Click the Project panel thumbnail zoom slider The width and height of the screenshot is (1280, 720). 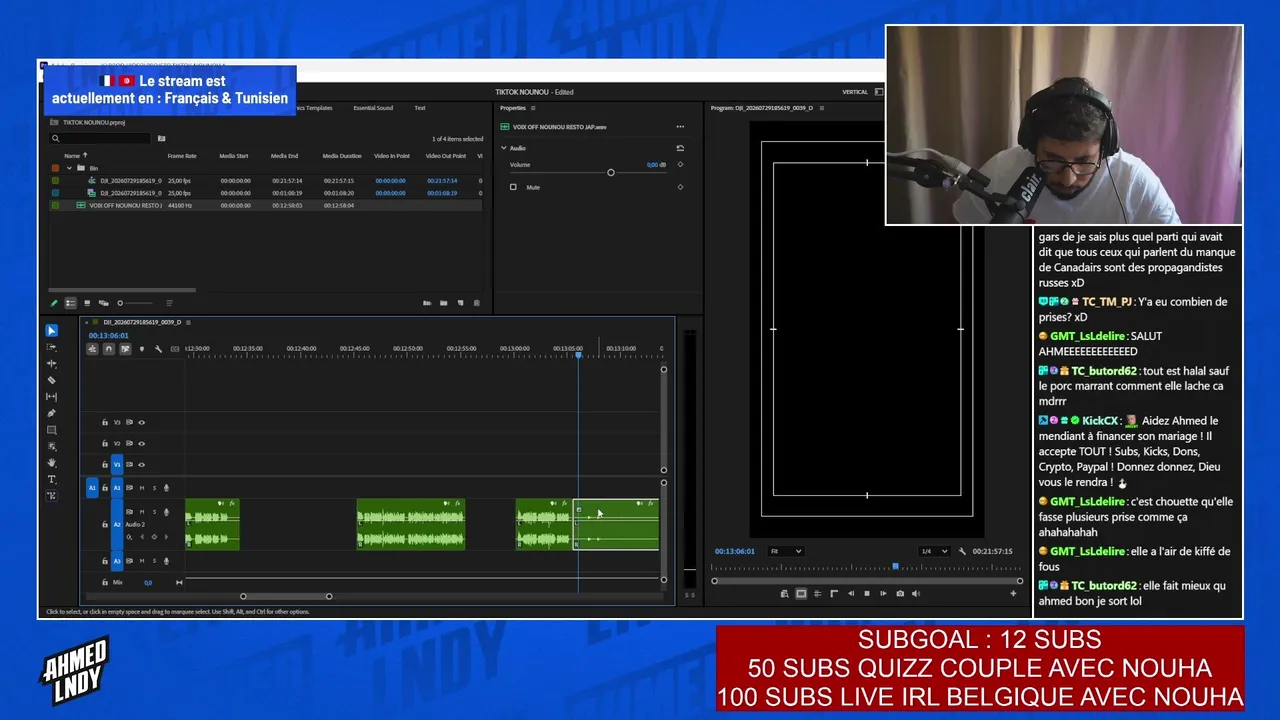tap(135, 303)
